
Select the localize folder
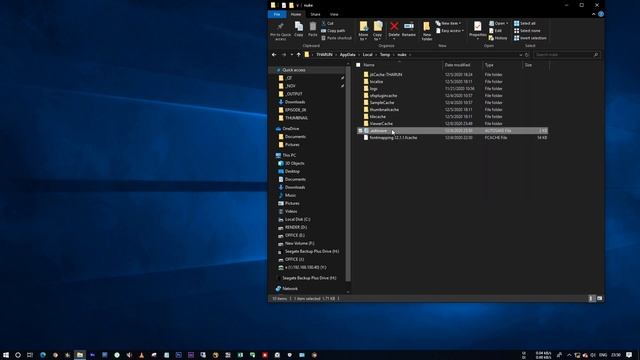376,82
